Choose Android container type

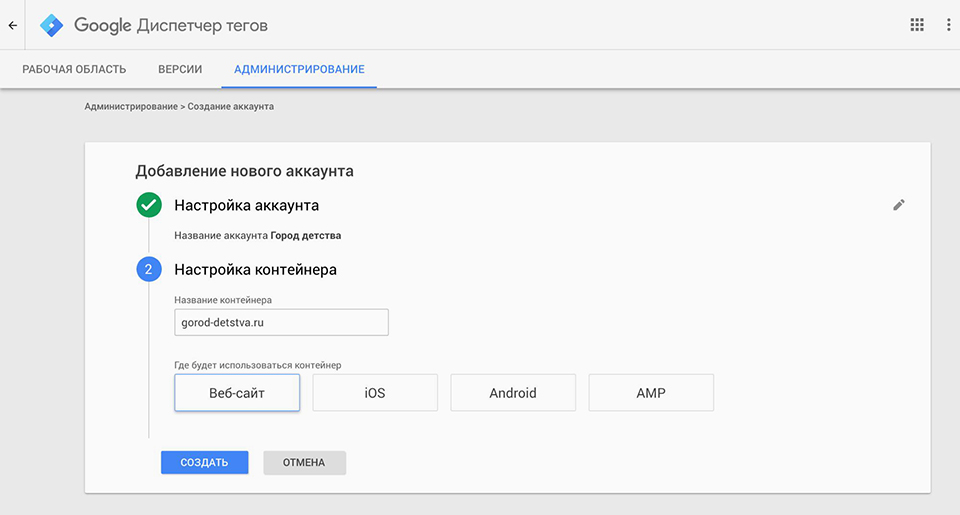click(513, 393)
